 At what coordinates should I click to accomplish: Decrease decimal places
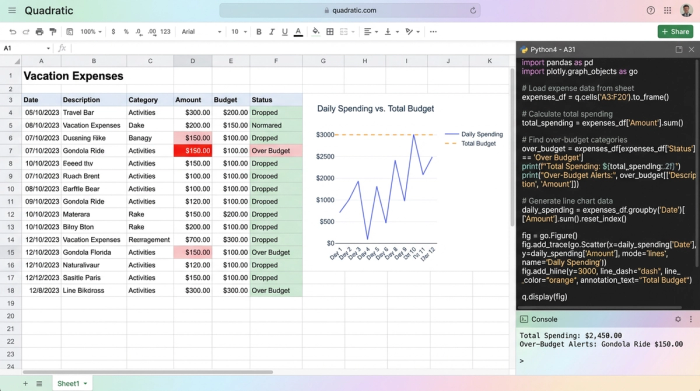[139, 32]
